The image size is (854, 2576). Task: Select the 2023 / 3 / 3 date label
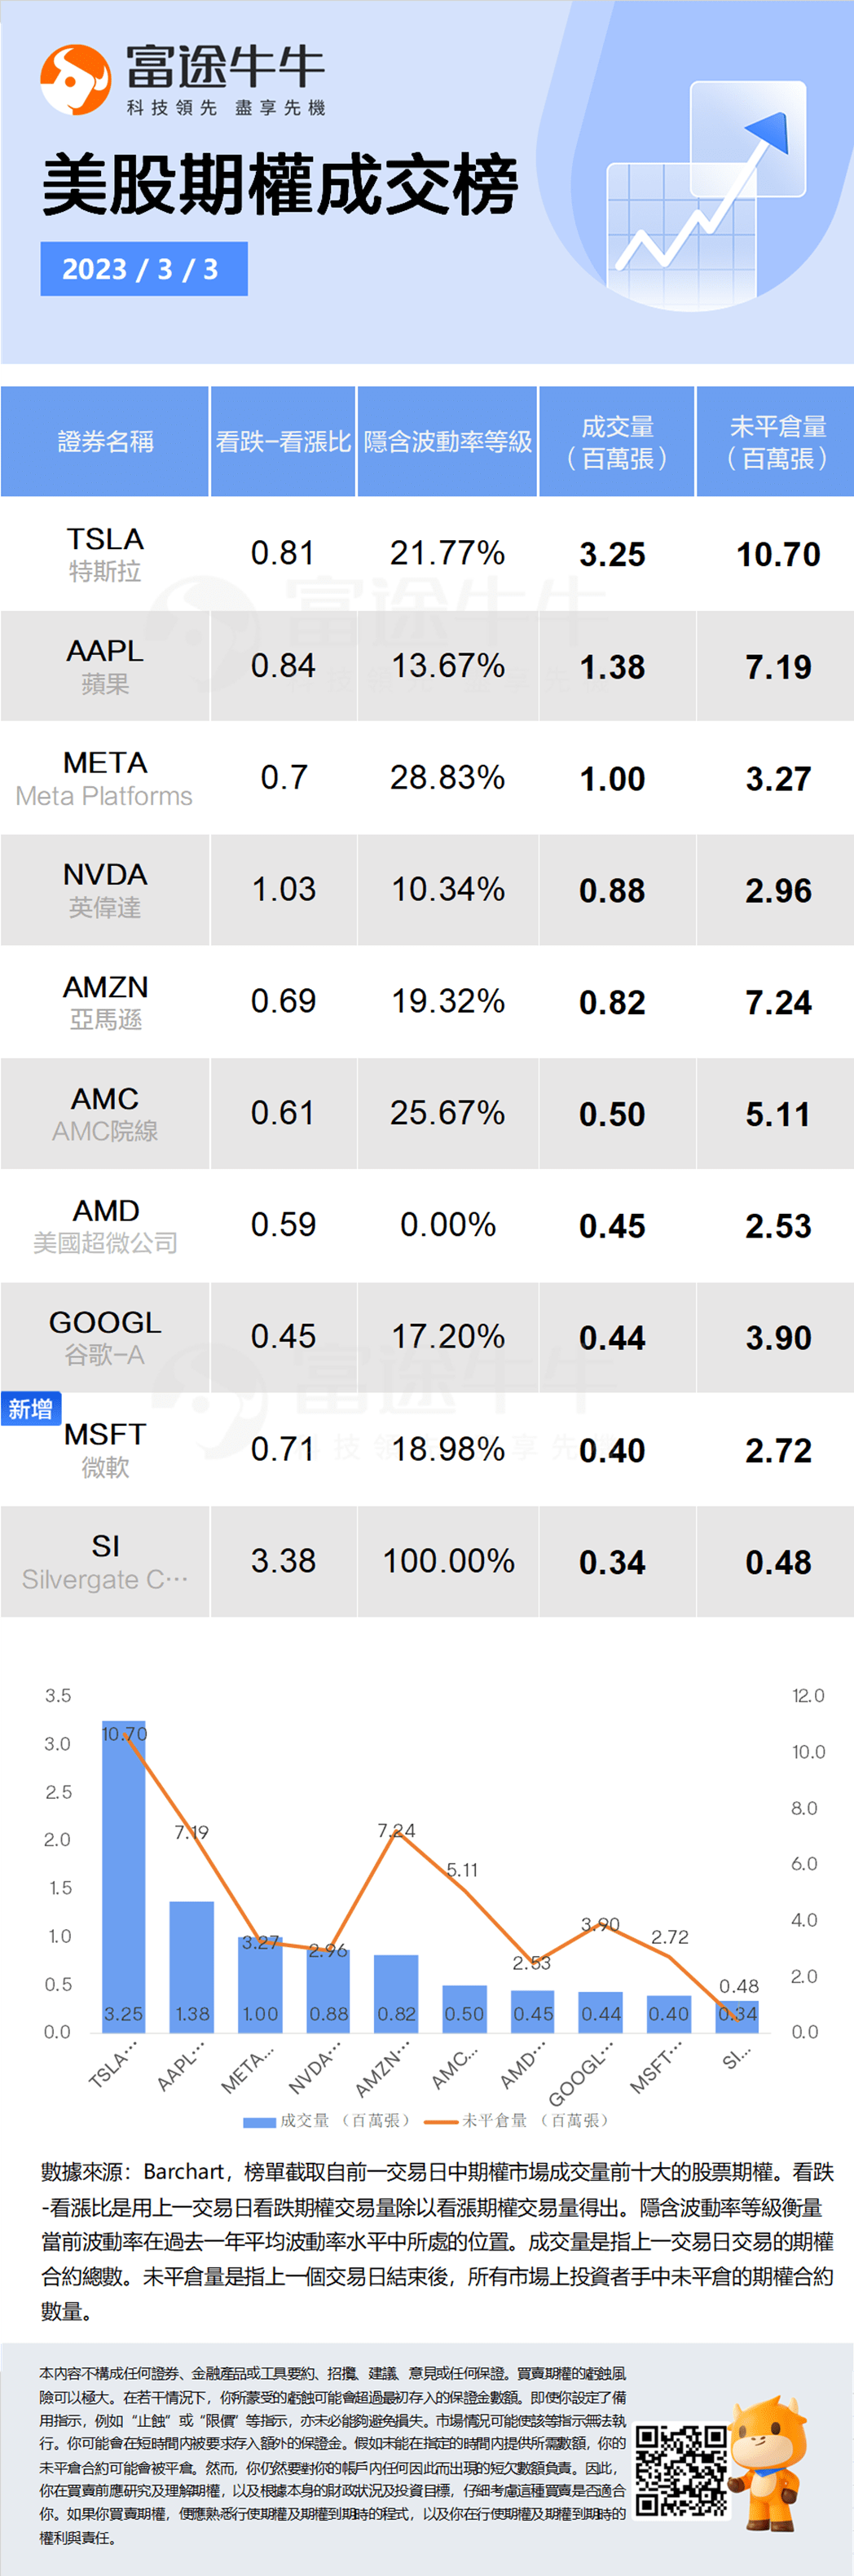(144, 269)
